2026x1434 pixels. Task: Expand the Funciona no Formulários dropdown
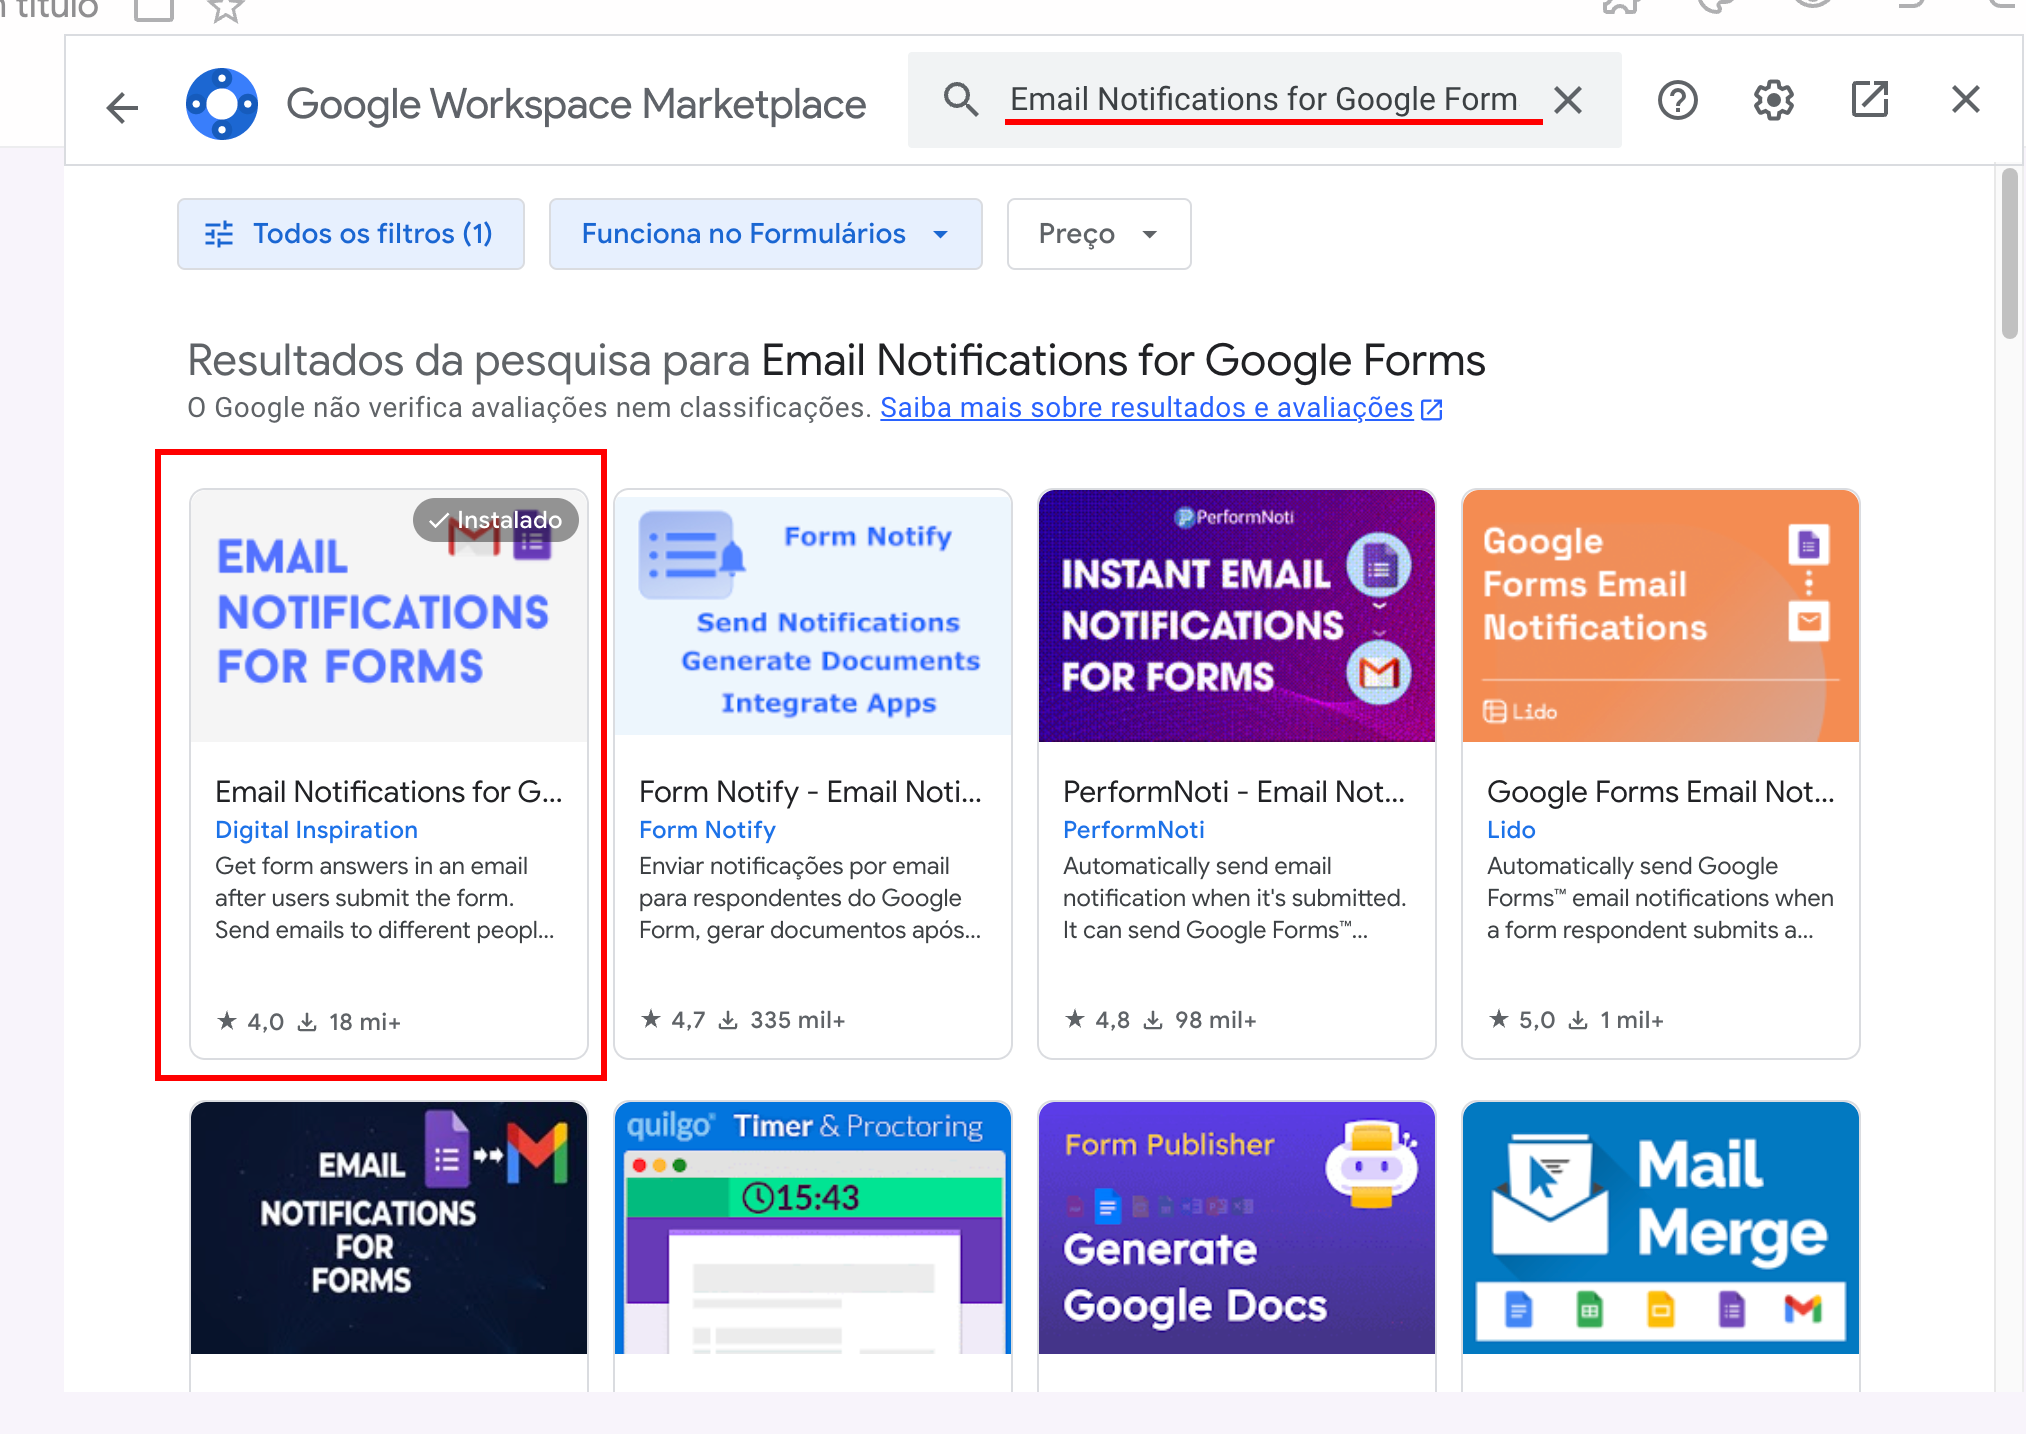(765, 234)
